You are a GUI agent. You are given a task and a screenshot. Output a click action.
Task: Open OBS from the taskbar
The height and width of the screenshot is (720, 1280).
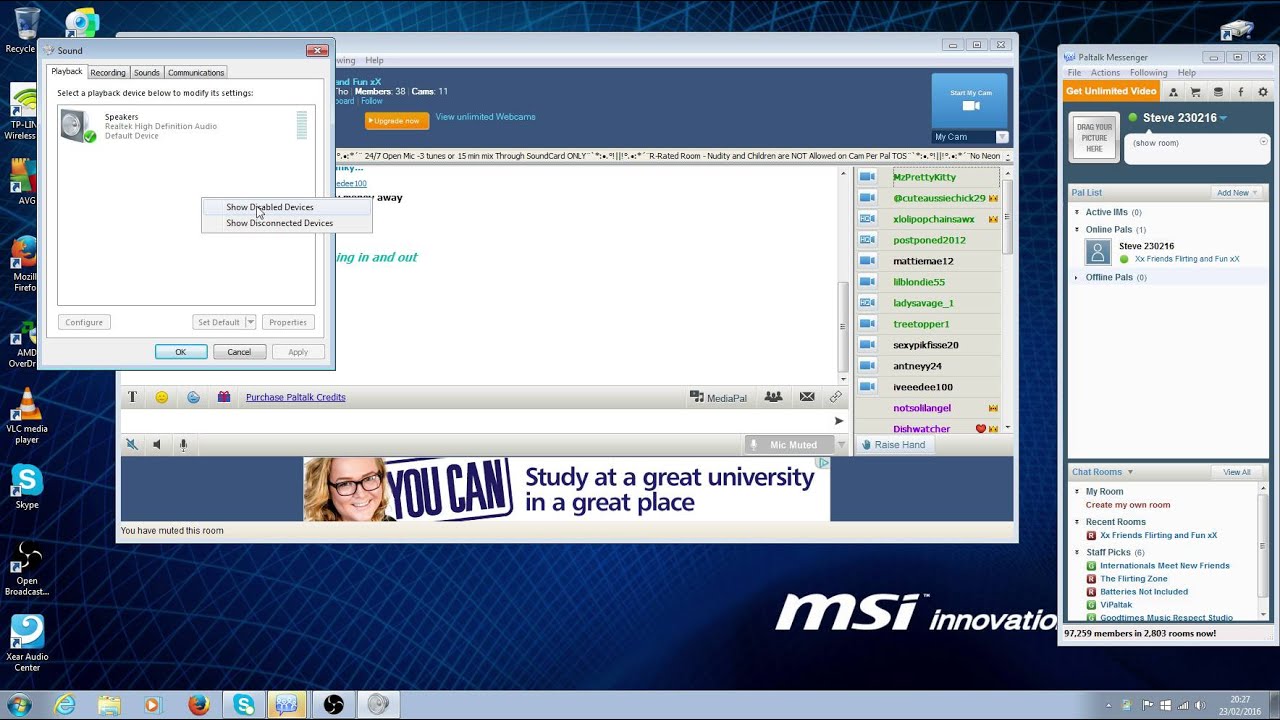pos(333,705)
